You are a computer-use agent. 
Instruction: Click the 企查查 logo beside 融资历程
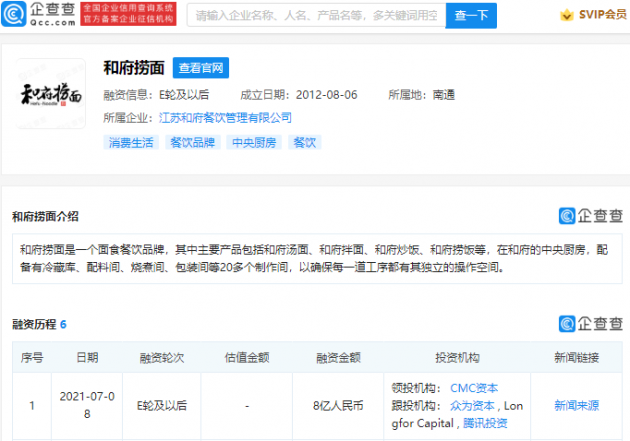(x=591, y=324)
